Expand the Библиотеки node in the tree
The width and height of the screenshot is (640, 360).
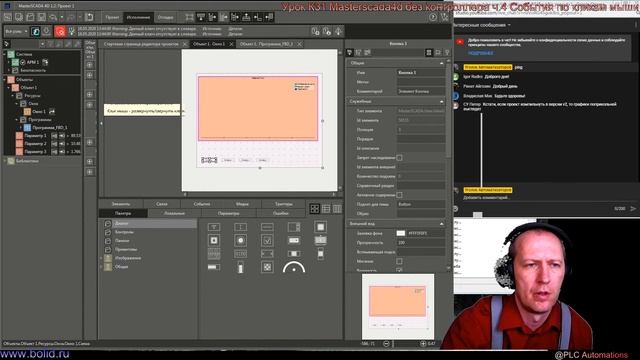(x=4, y=161)
